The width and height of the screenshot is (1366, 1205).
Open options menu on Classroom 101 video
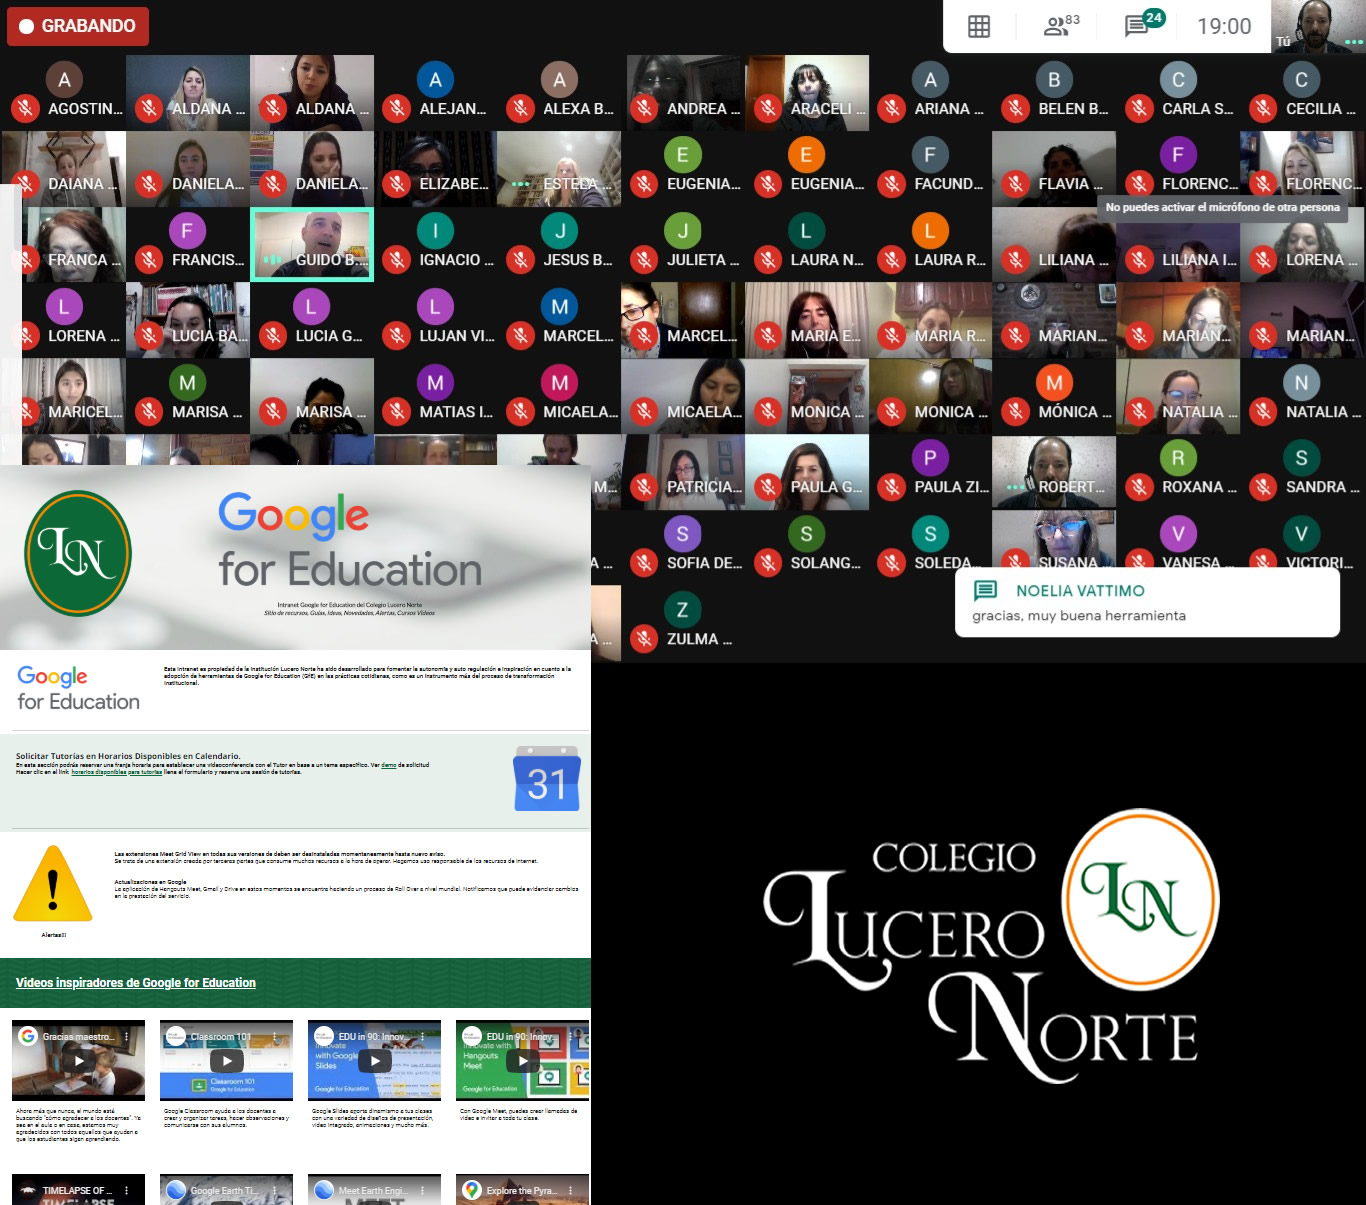(x=275, y=1037)
